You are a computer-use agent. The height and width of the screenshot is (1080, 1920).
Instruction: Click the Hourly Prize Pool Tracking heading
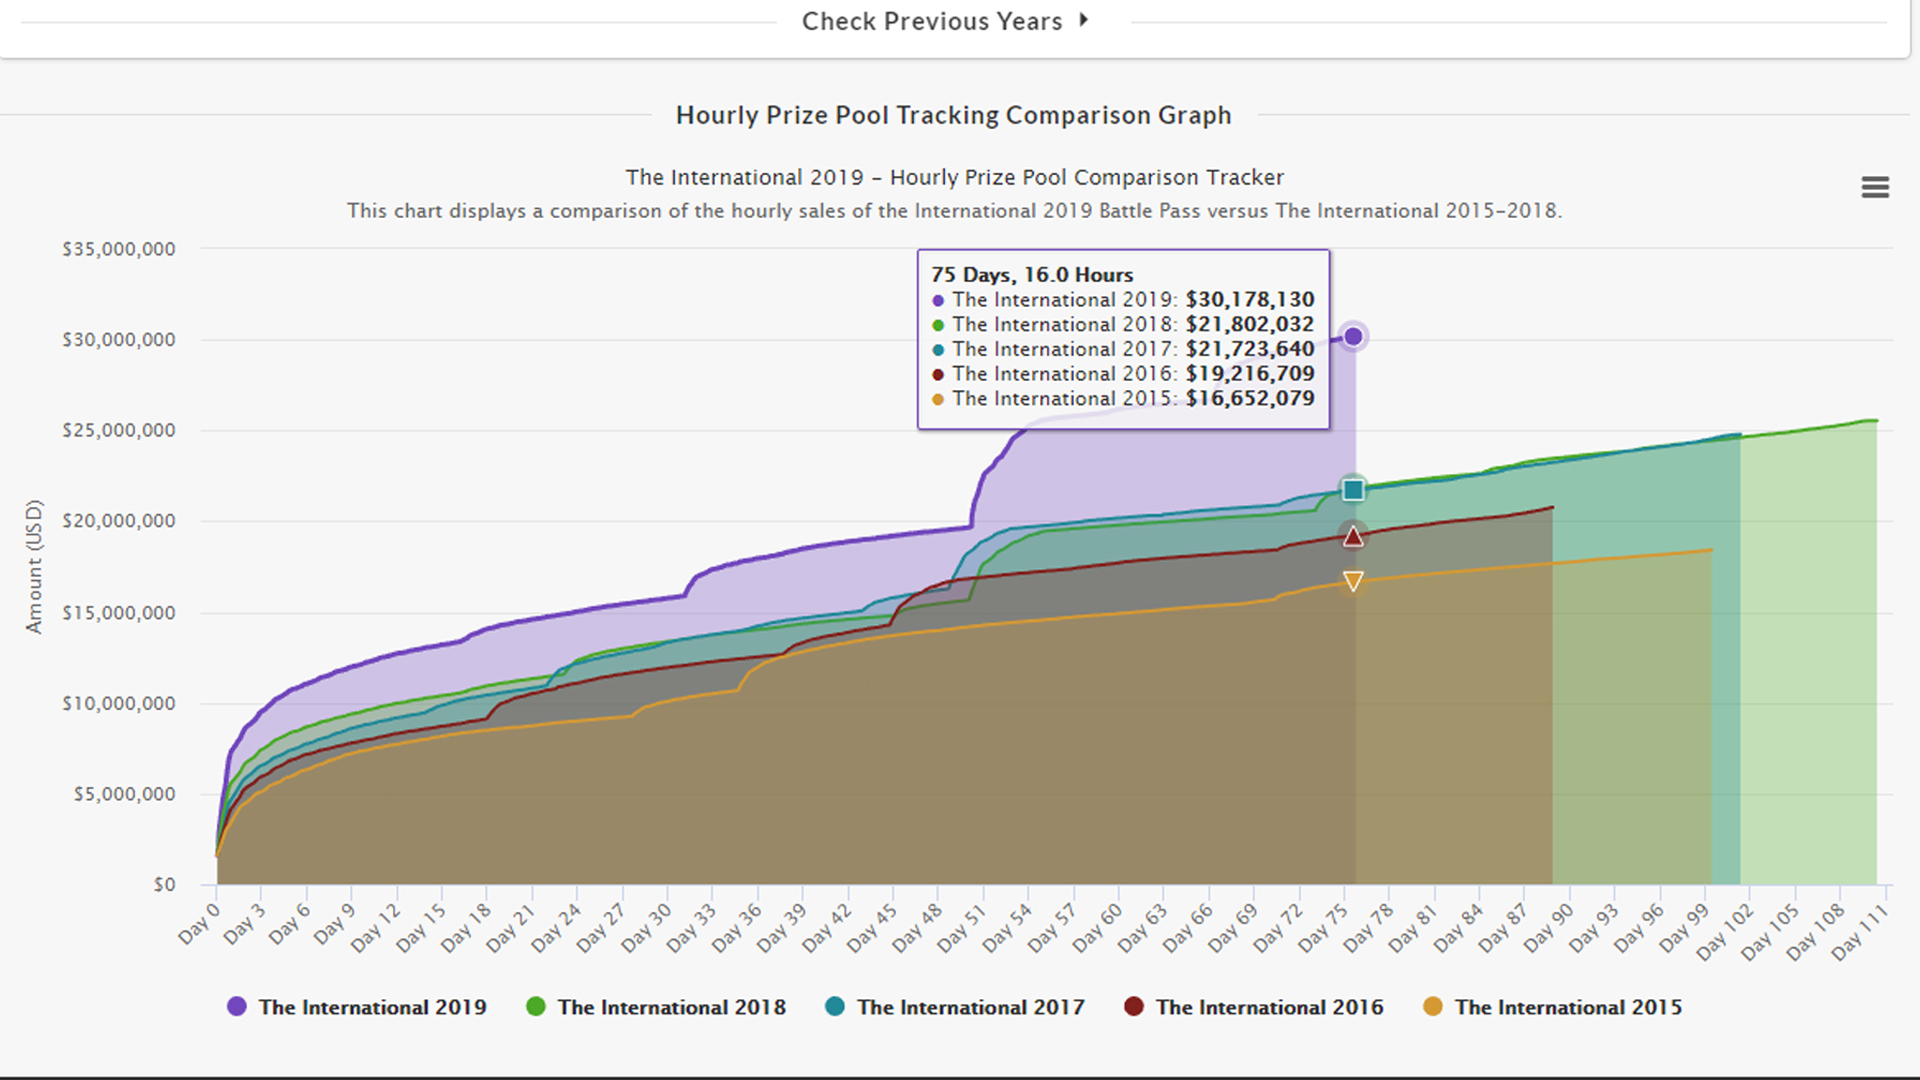953,115
